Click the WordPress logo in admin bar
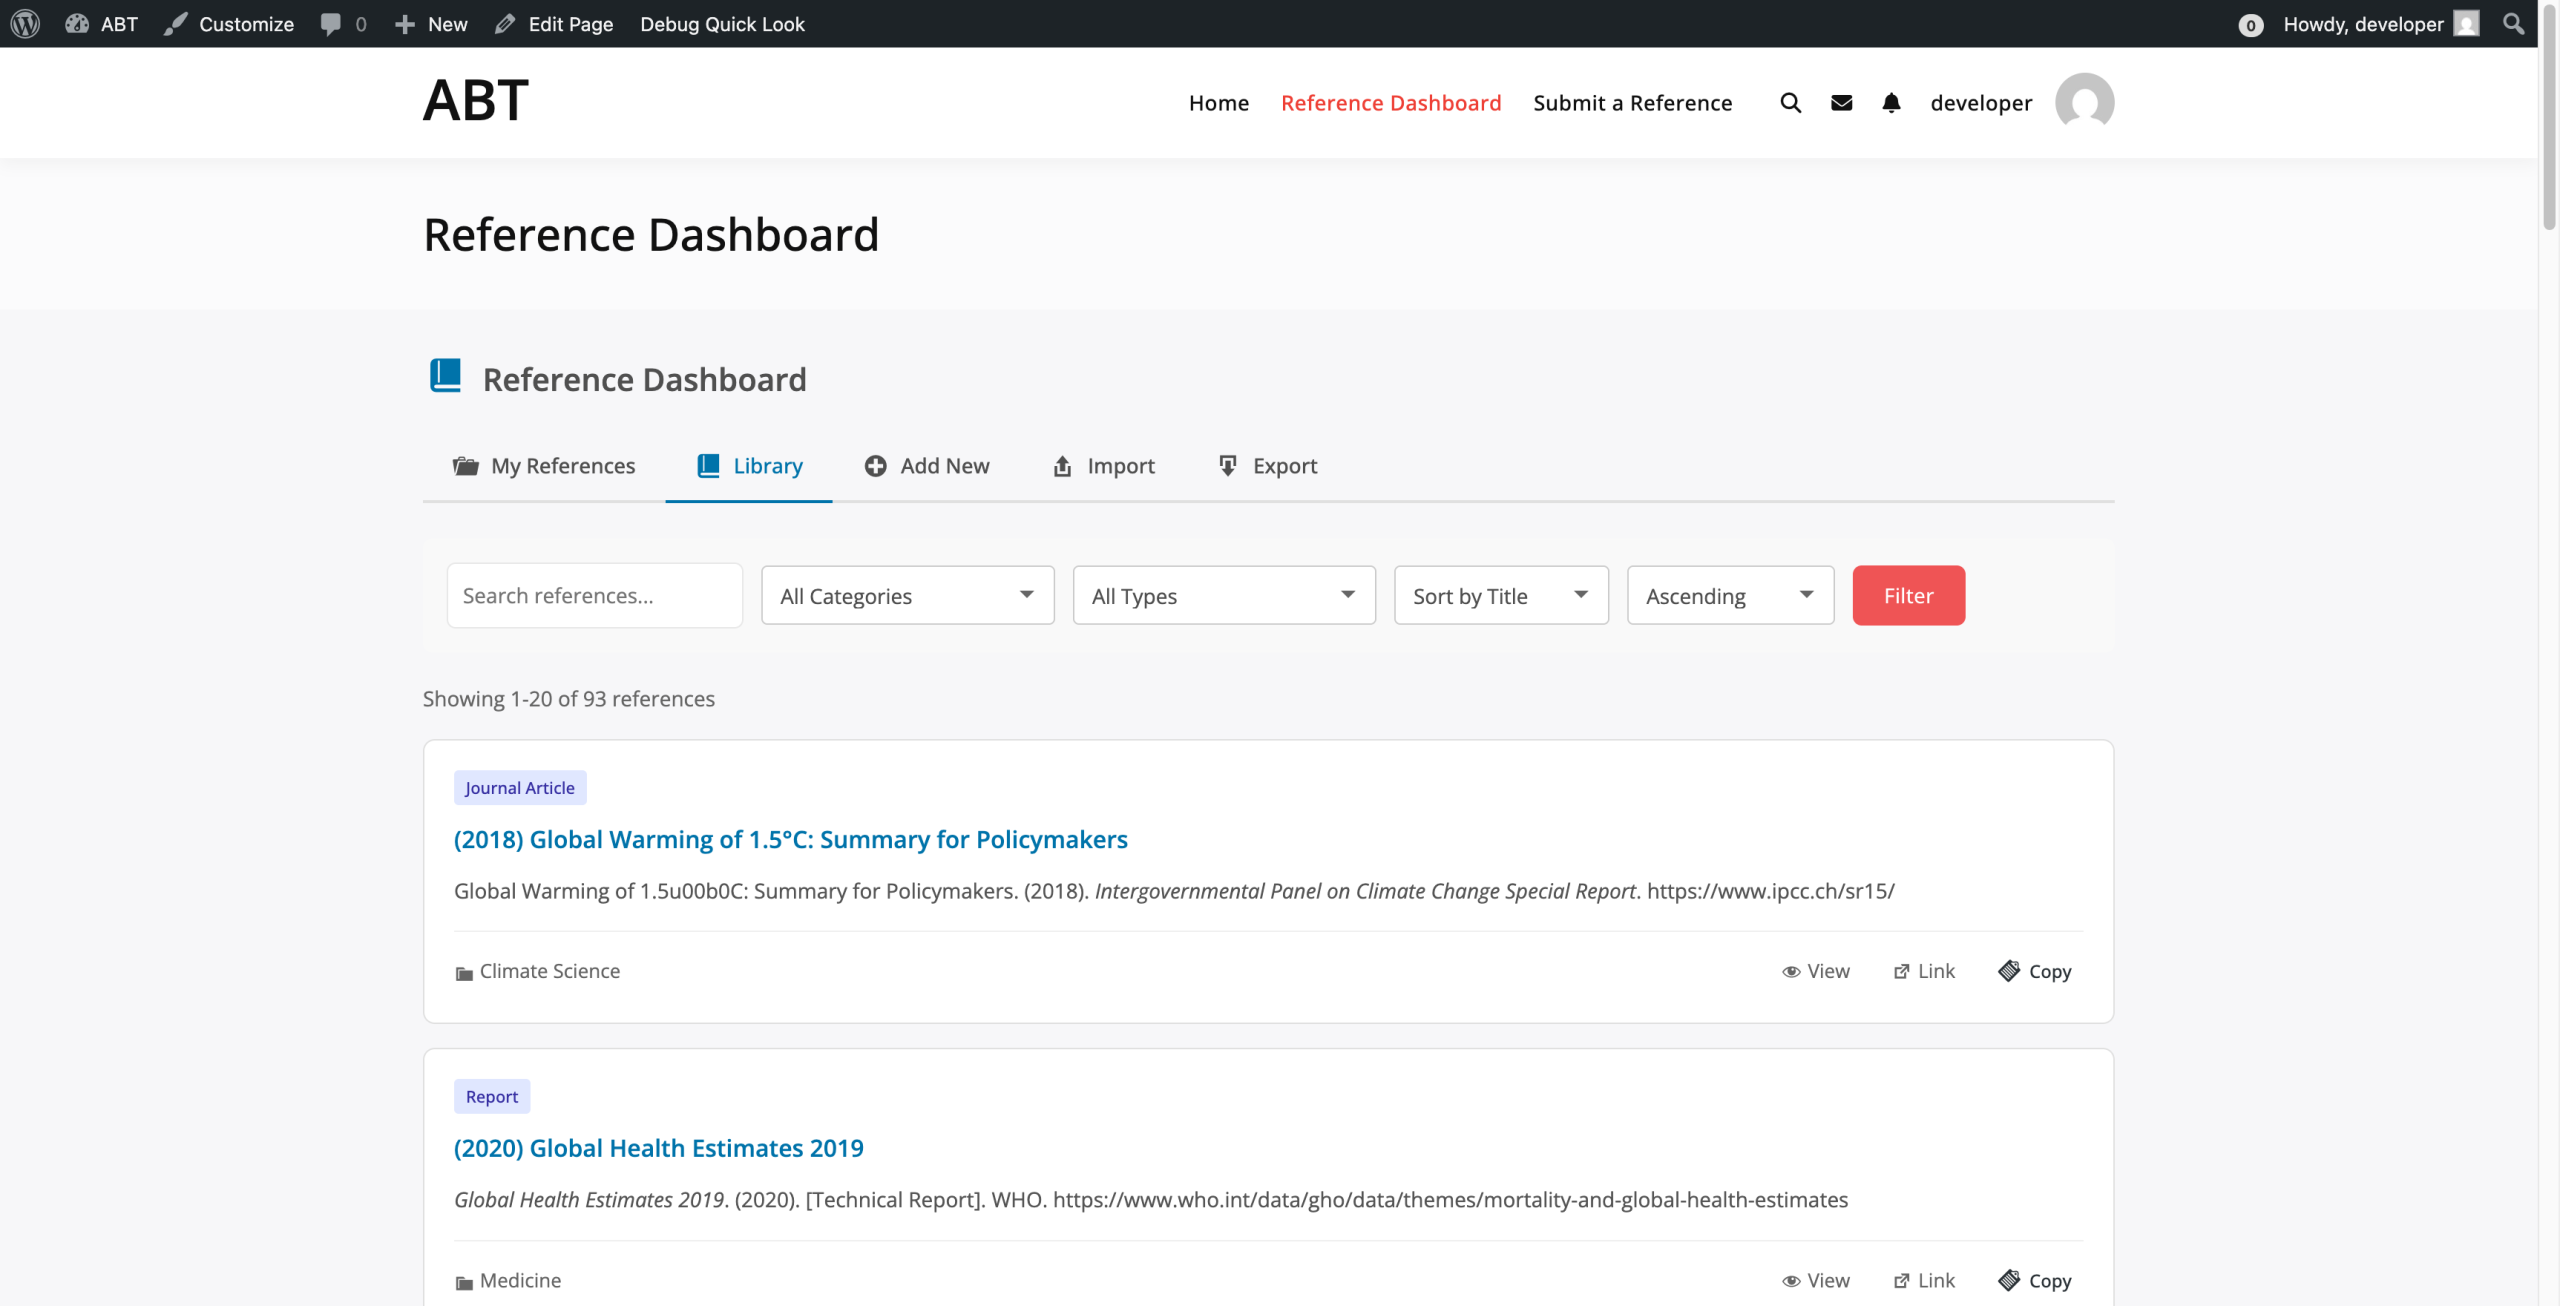This screenshot has height=1306, width=2560. [x=25, y=24]
